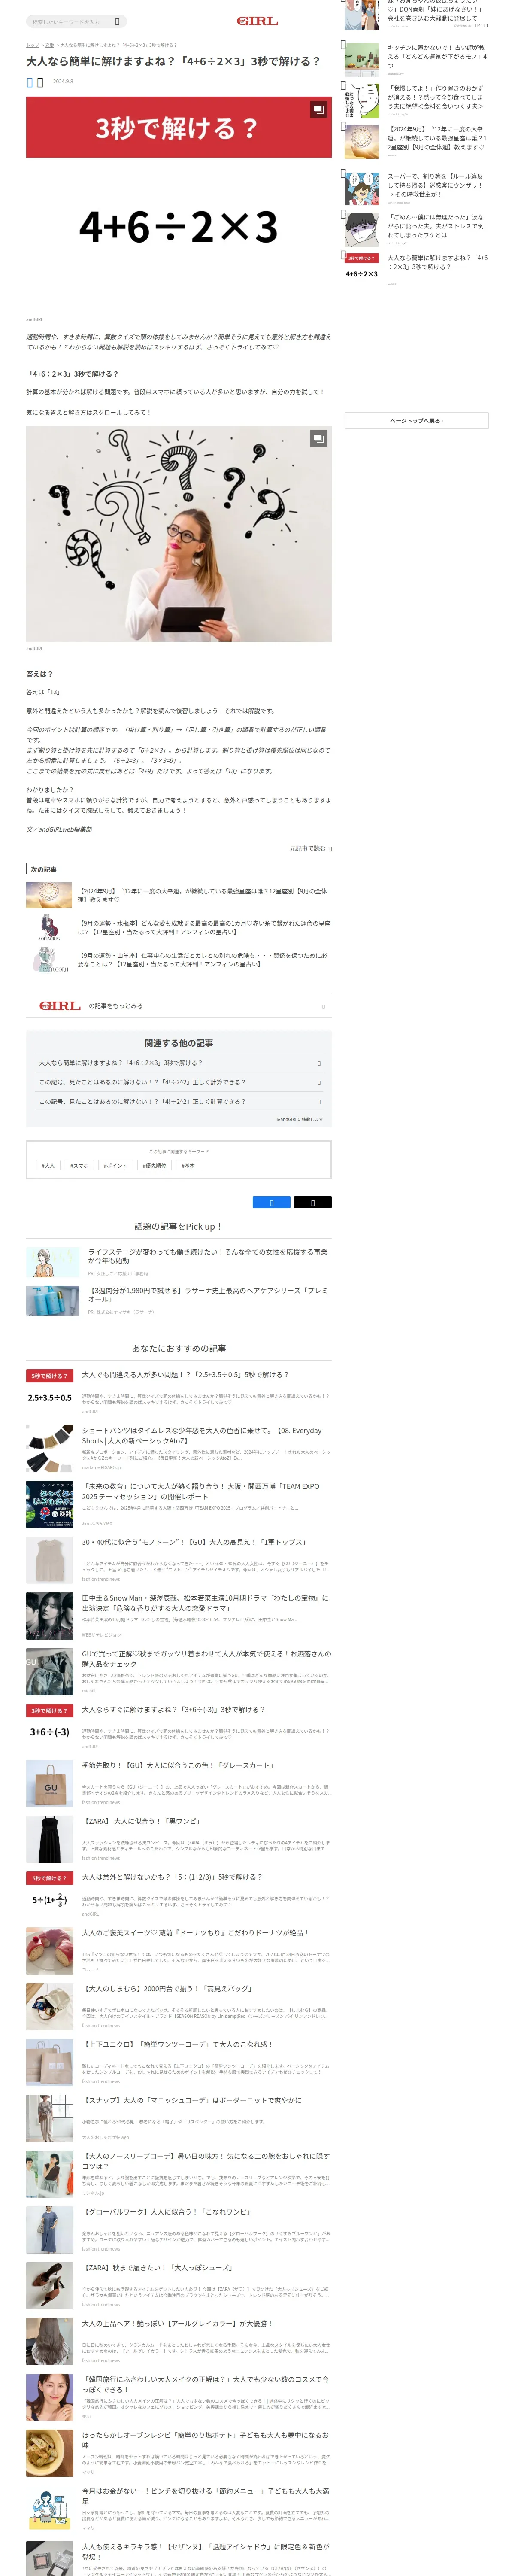
Task: Select the '#ポイント' keyword tag
Action: pos(116,1165)
